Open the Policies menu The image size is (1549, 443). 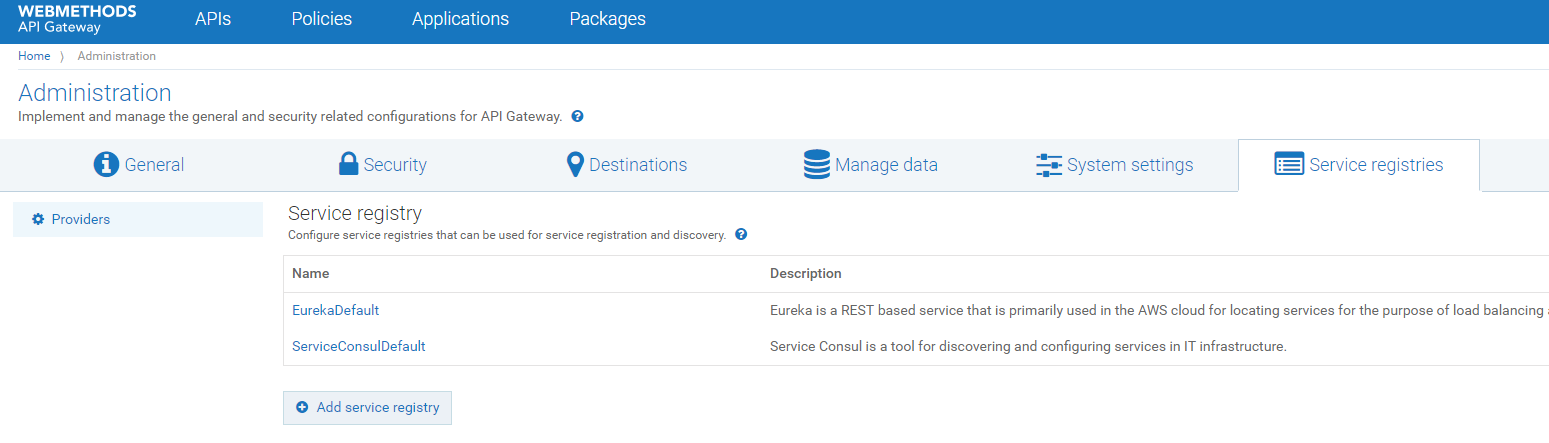(321, 19)
